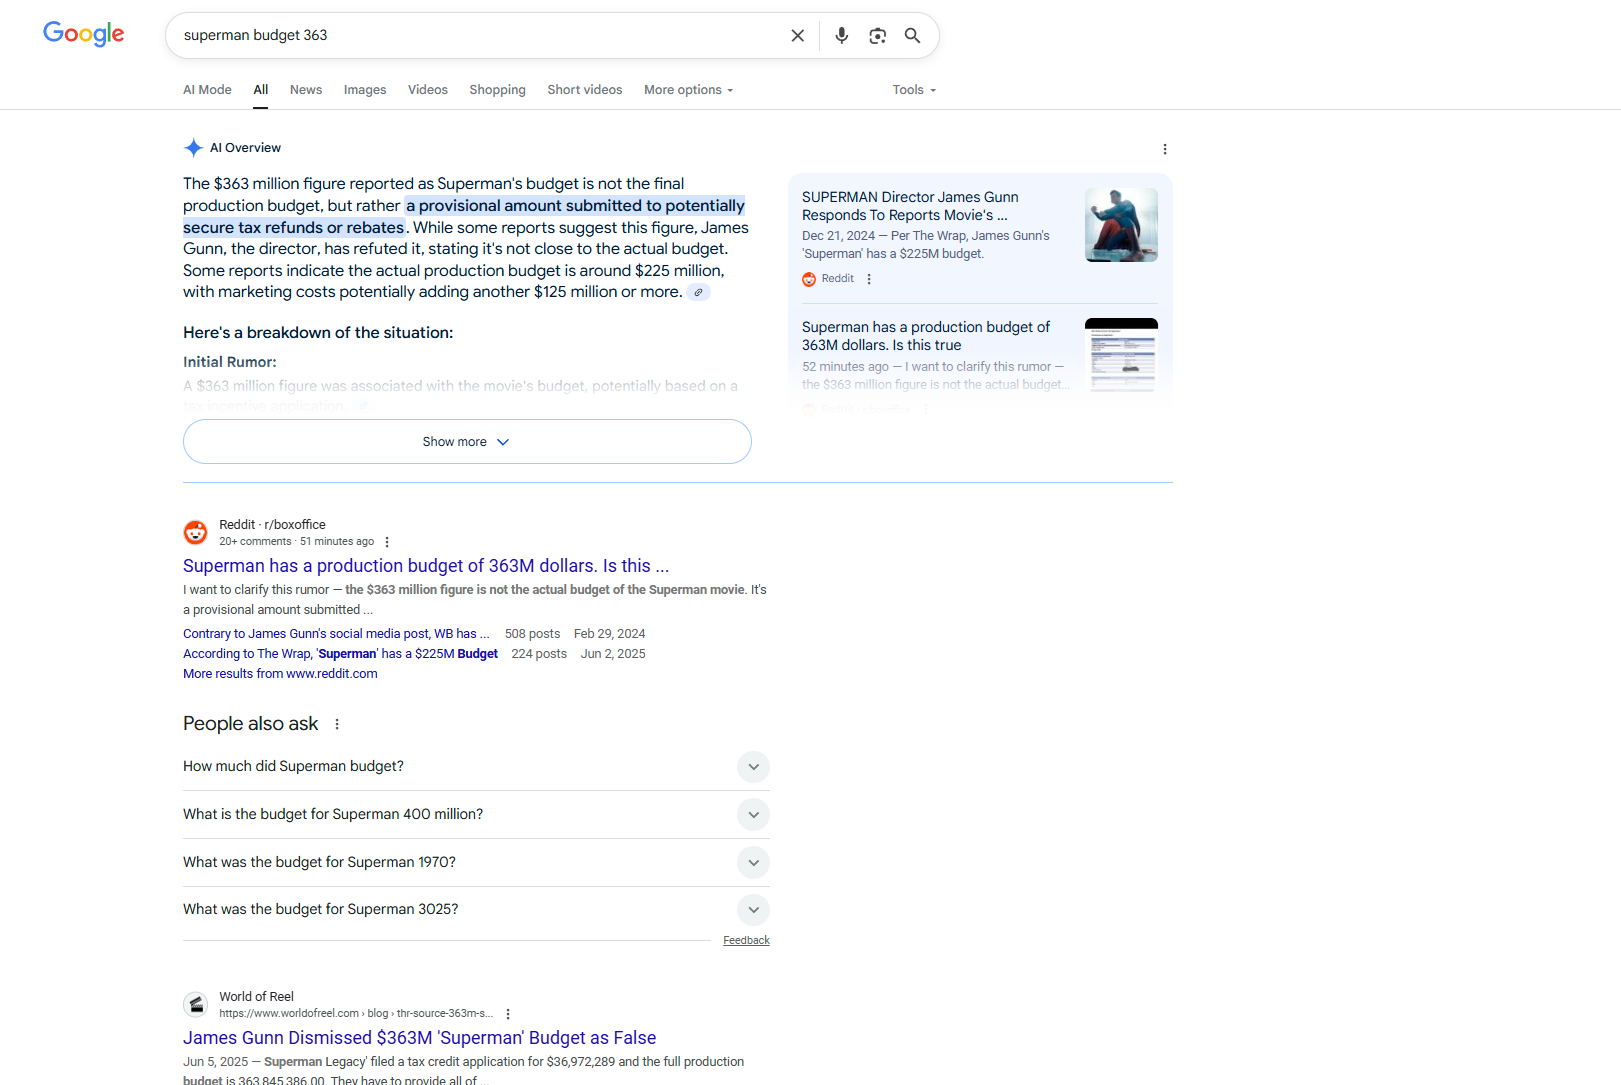Start voice search with microphone icon
Viewport: 1621px width, 1085px height.
click(x=842, y=36)
